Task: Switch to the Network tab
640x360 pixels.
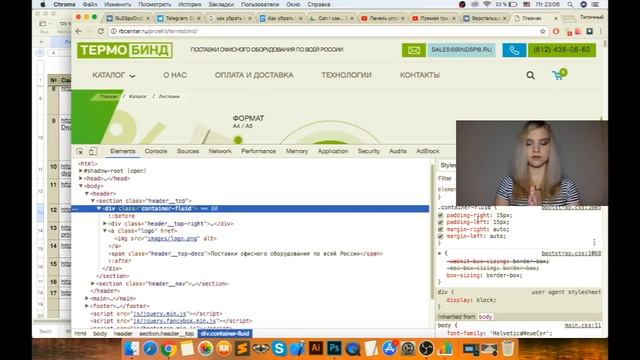Action: [x=220, y=151]
